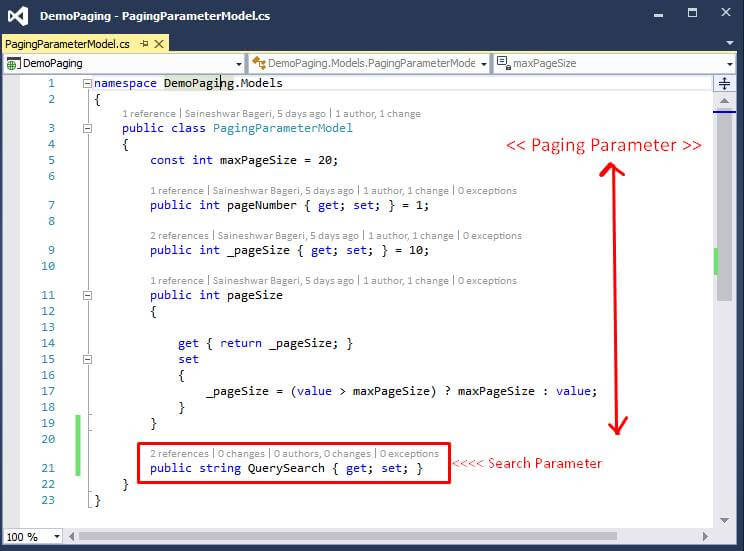This screenshot has width=744, height=551.
Task: Open '2 references' CodeLens above QuerySearch
Action: point(179,454)
